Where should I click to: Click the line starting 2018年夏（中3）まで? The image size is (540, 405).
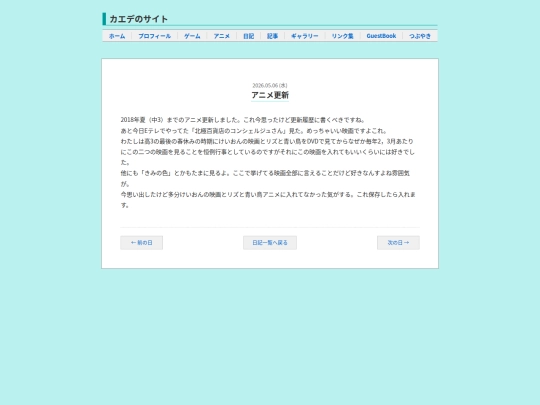[242, 120]
